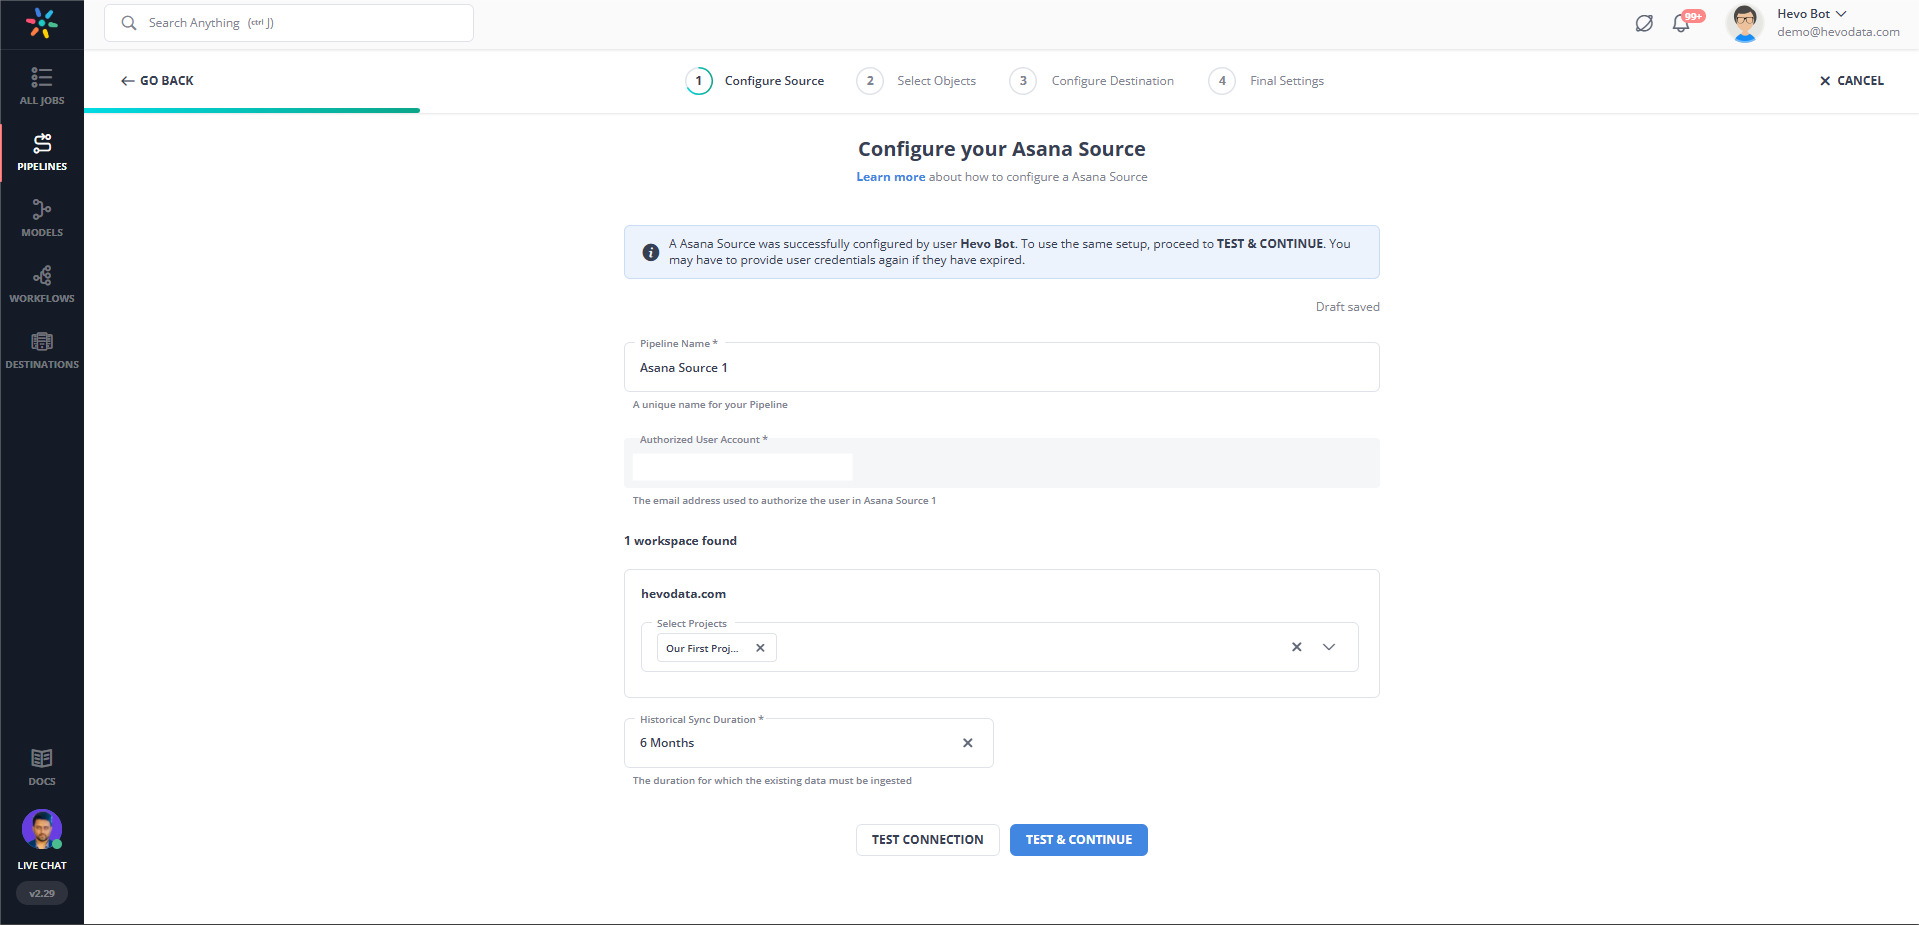Go back to previous page
This screenshot has height=925, width=1919.
pos(157,81)
